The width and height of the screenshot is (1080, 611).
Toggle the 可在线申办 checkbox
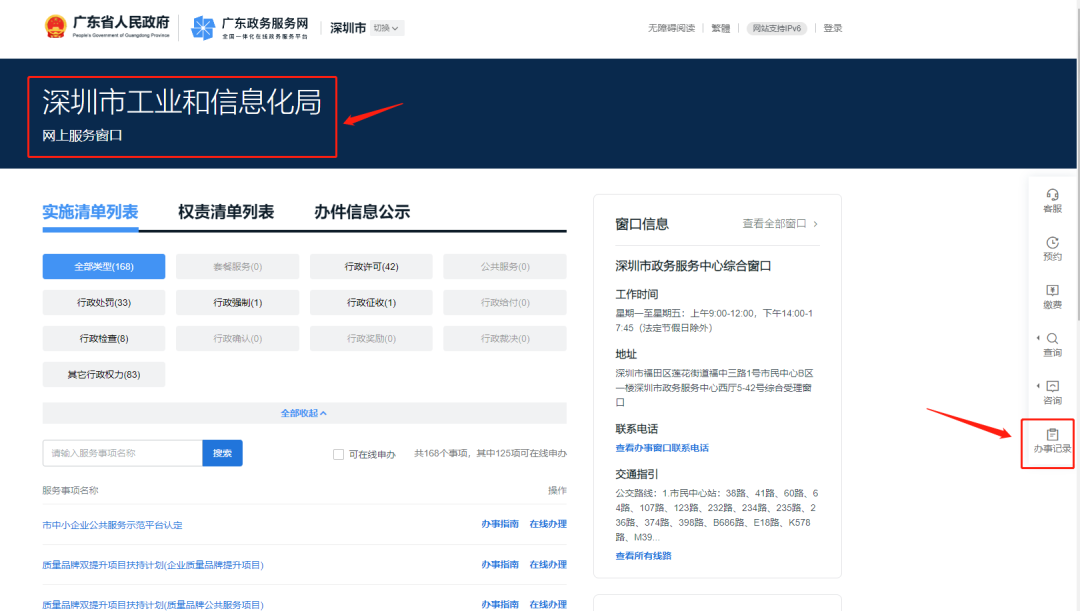pos(338,454)
